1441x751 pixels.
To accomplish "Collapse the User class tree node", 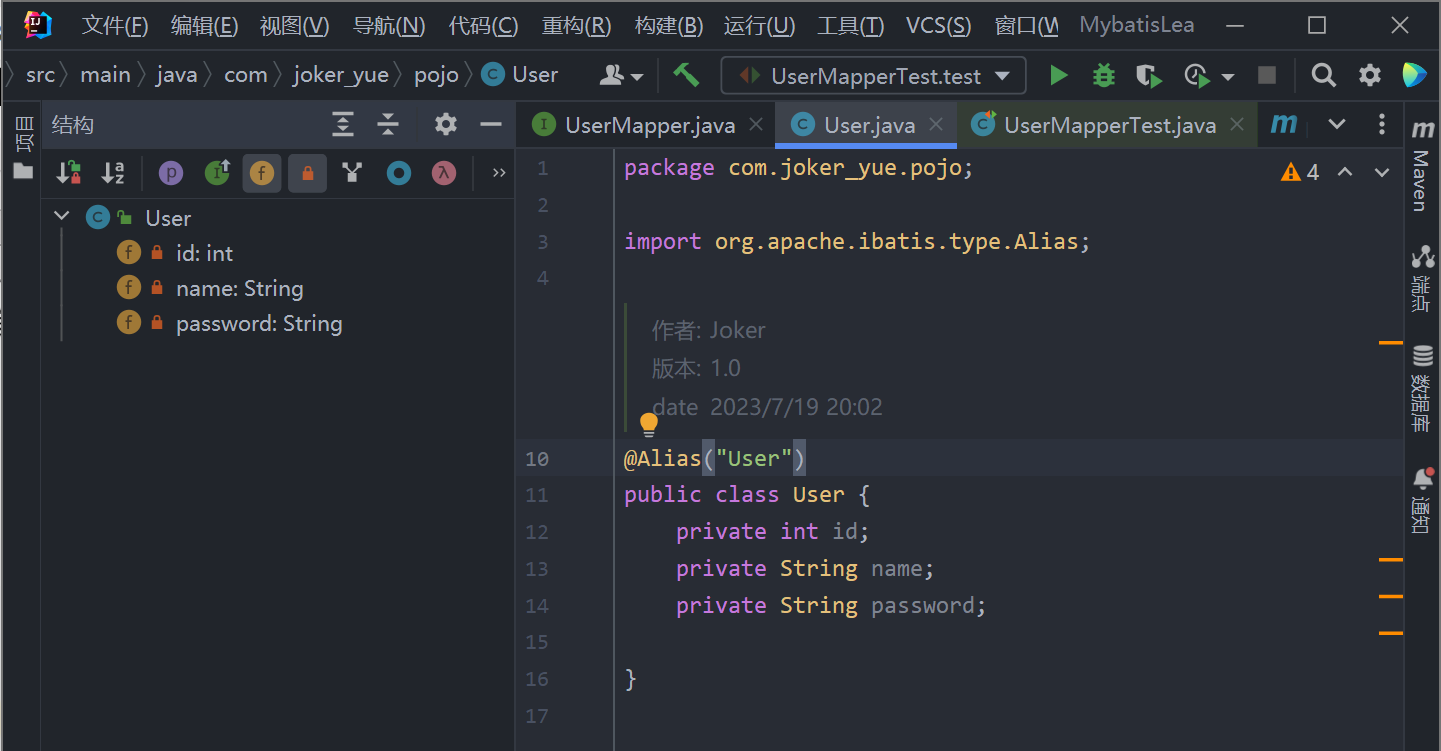I will point(62,217).
